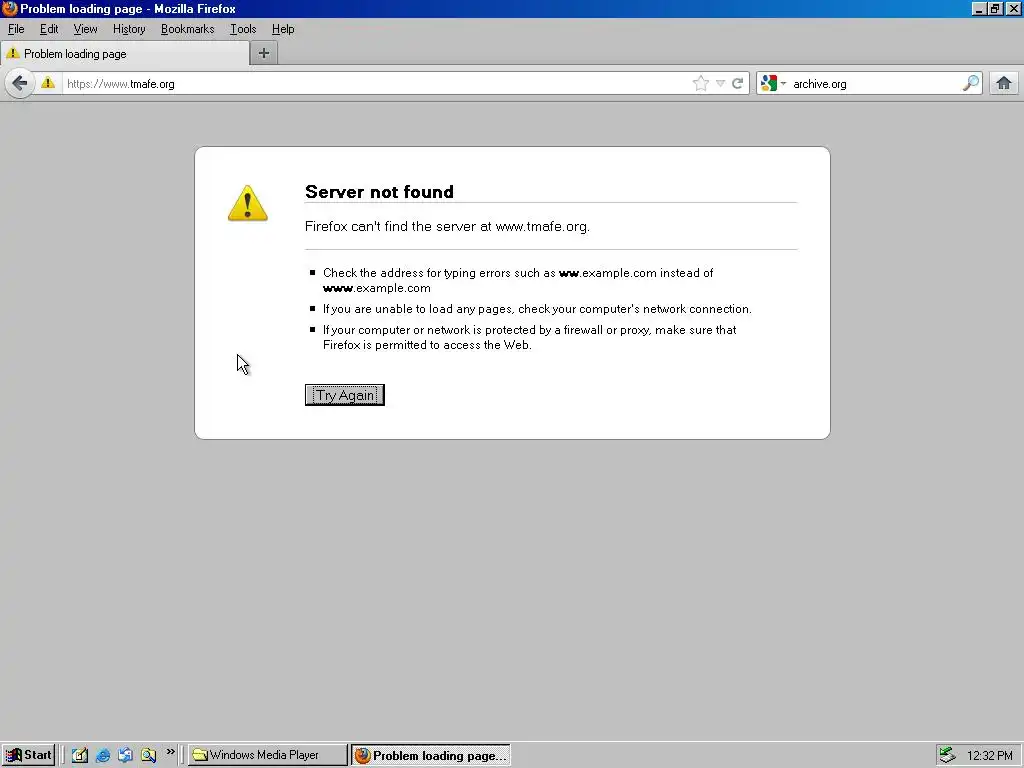Open the File menu

(16, 29)
